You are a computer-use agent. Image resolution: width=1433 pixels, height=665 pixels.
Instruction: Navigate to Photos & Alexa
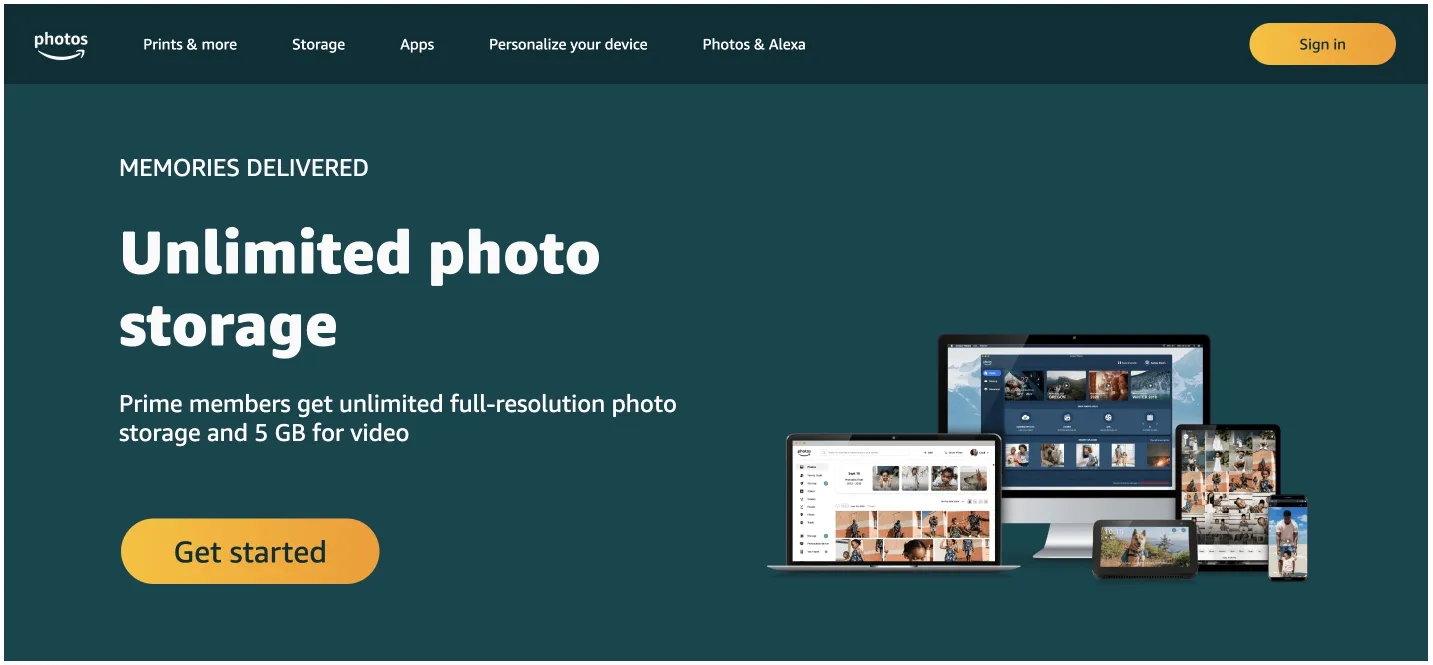tap(754, 44)
